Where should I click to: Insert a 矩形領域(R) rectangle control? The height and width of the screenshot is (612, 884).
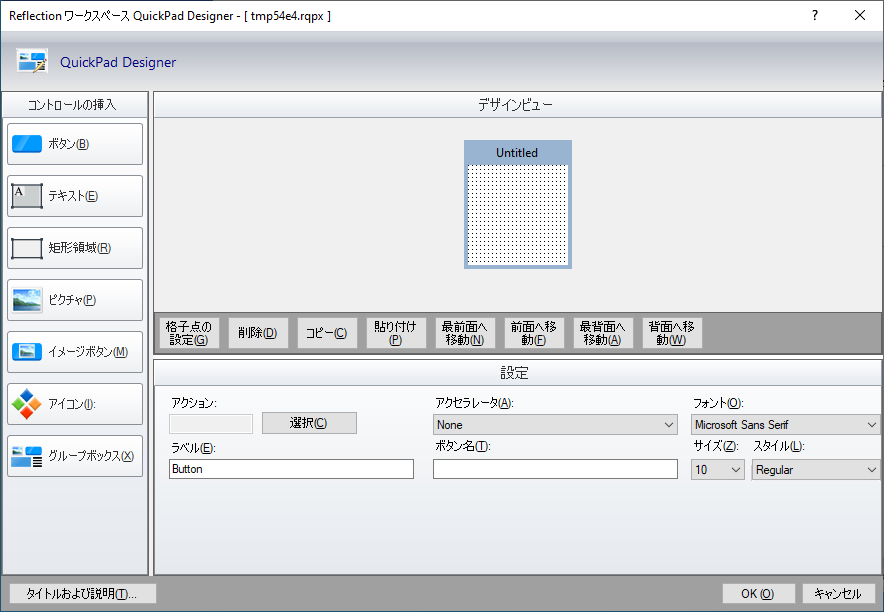pos(75,248)
